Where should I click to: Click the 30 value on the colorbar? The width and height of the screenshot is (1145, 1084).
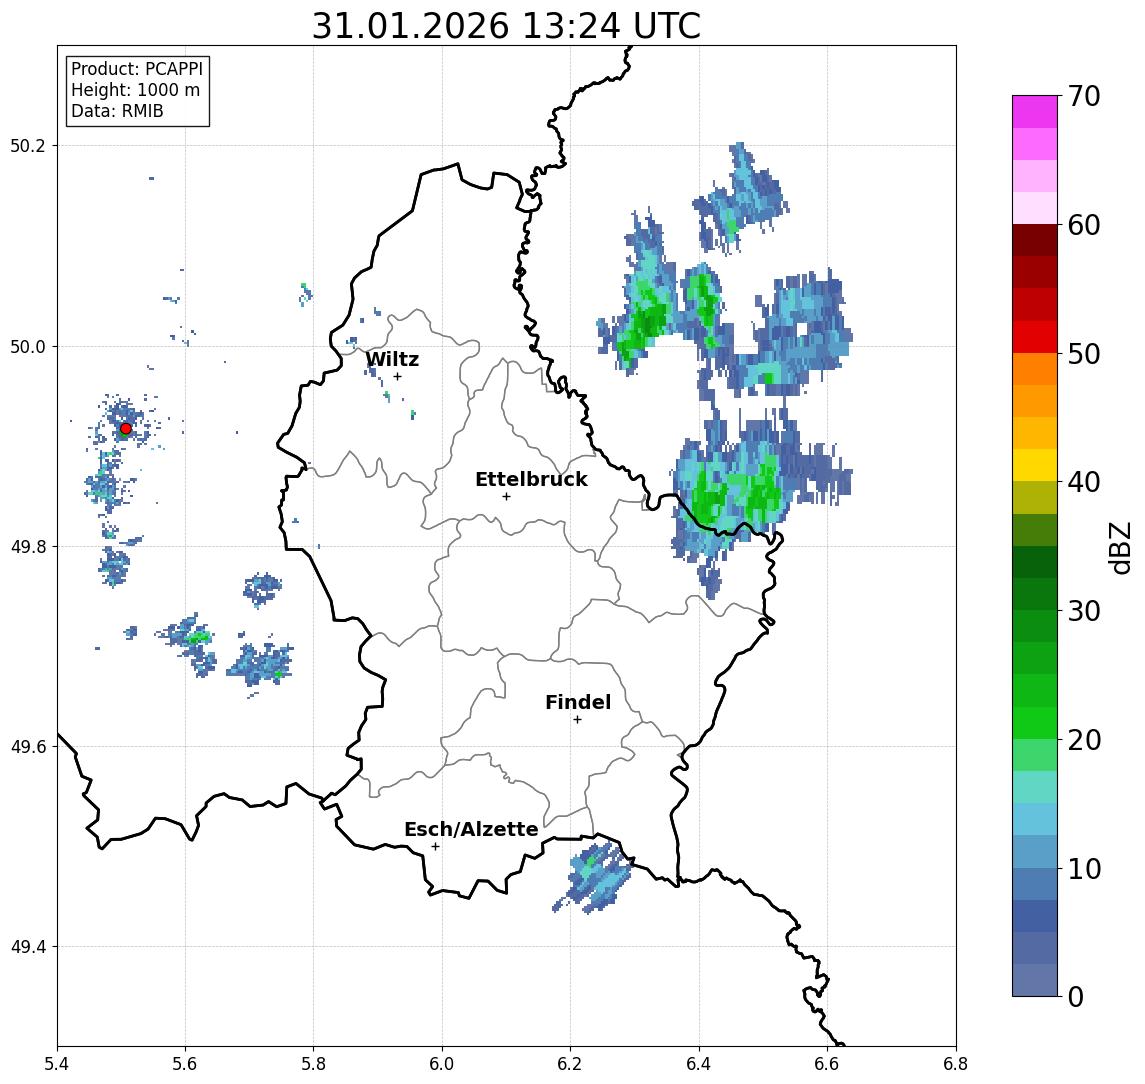coord(1084,611)
